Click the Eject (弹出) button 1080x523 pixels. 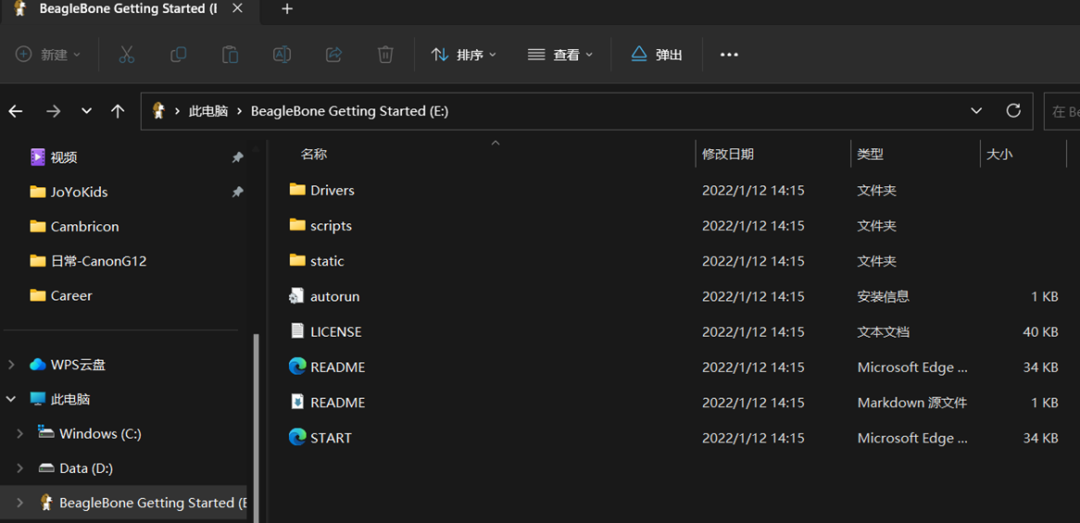[x=656, y=54]
